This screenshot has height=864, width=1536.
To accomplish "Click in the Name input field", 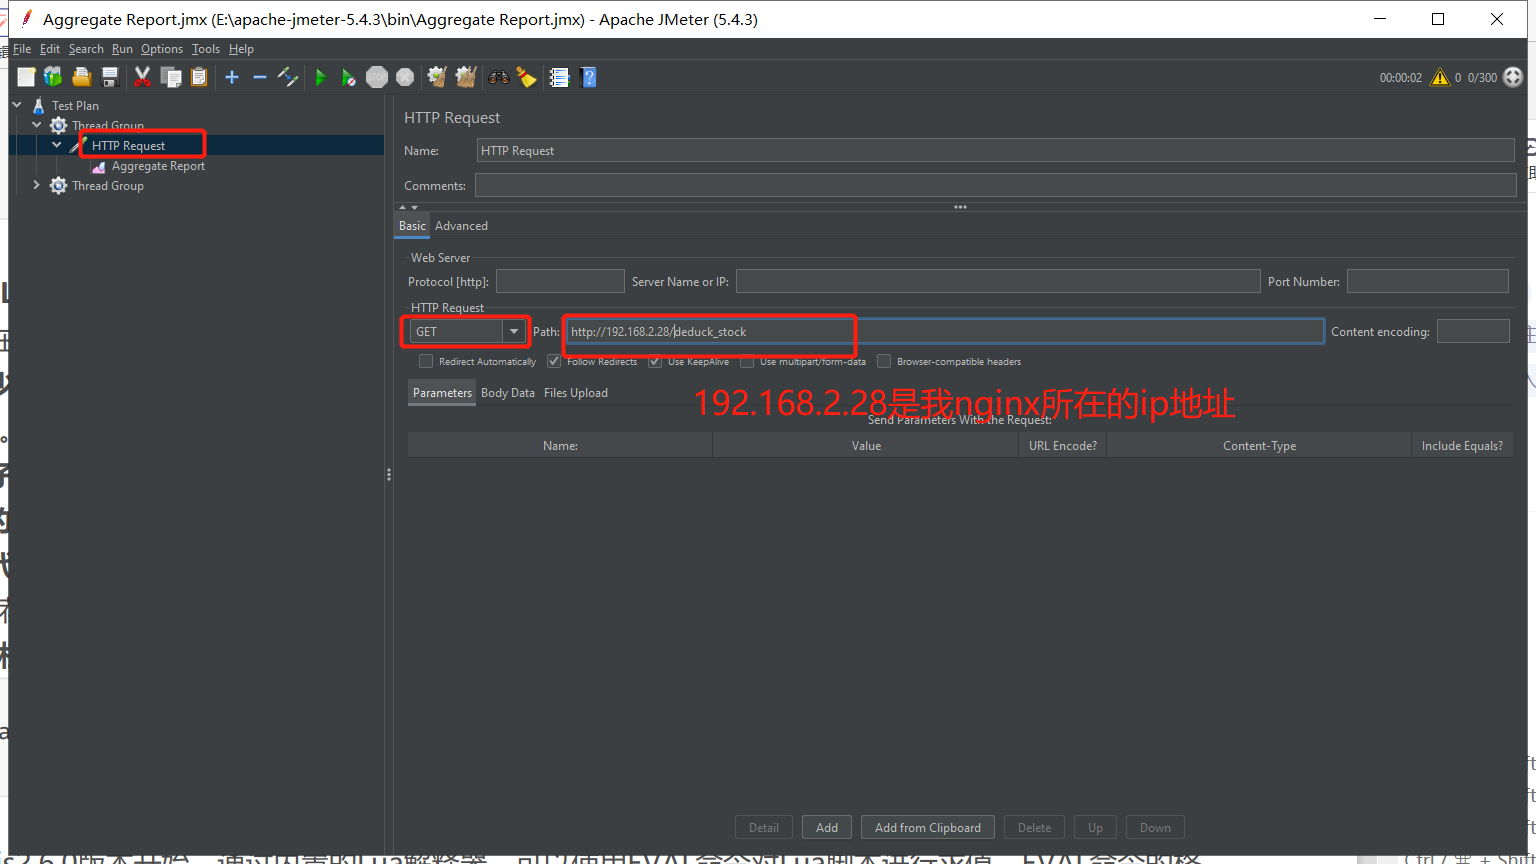I will click(x=996, y=150).
